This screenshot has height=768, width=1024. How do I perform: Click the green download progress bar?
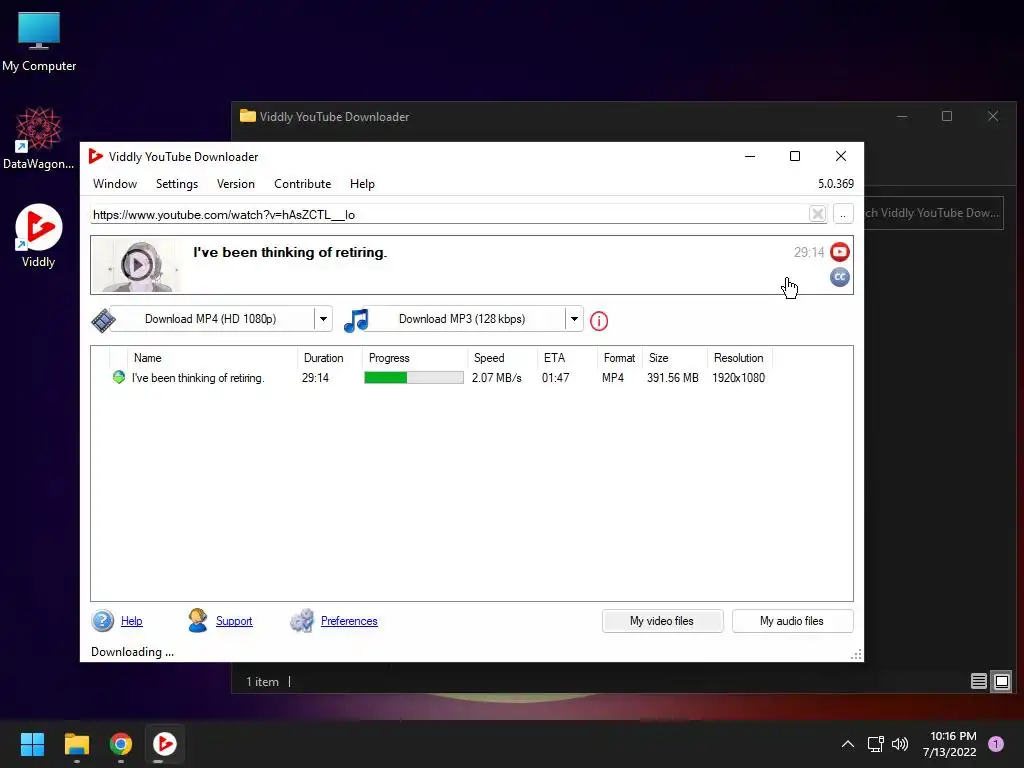(413, 377)
